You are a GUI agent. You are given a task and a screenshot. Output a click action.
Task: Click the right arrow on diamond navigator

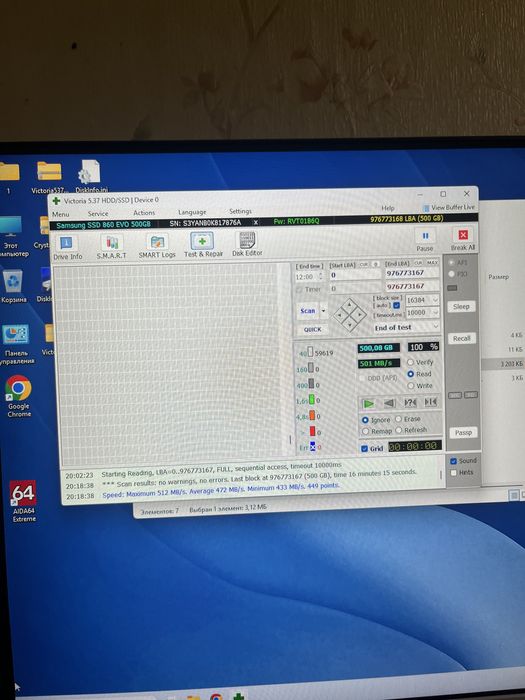click(360, 315)
